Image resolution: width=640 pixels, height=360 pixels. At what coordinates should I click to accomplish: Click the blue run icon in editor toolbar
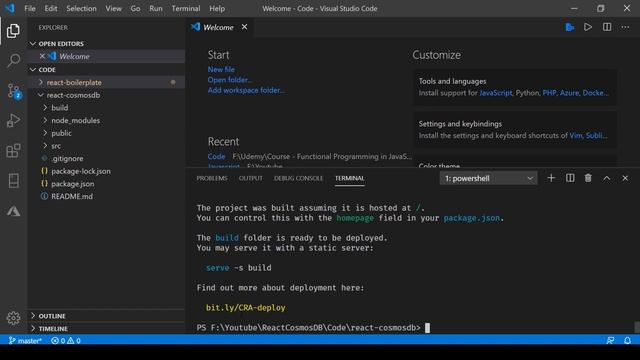click(570, 27)
